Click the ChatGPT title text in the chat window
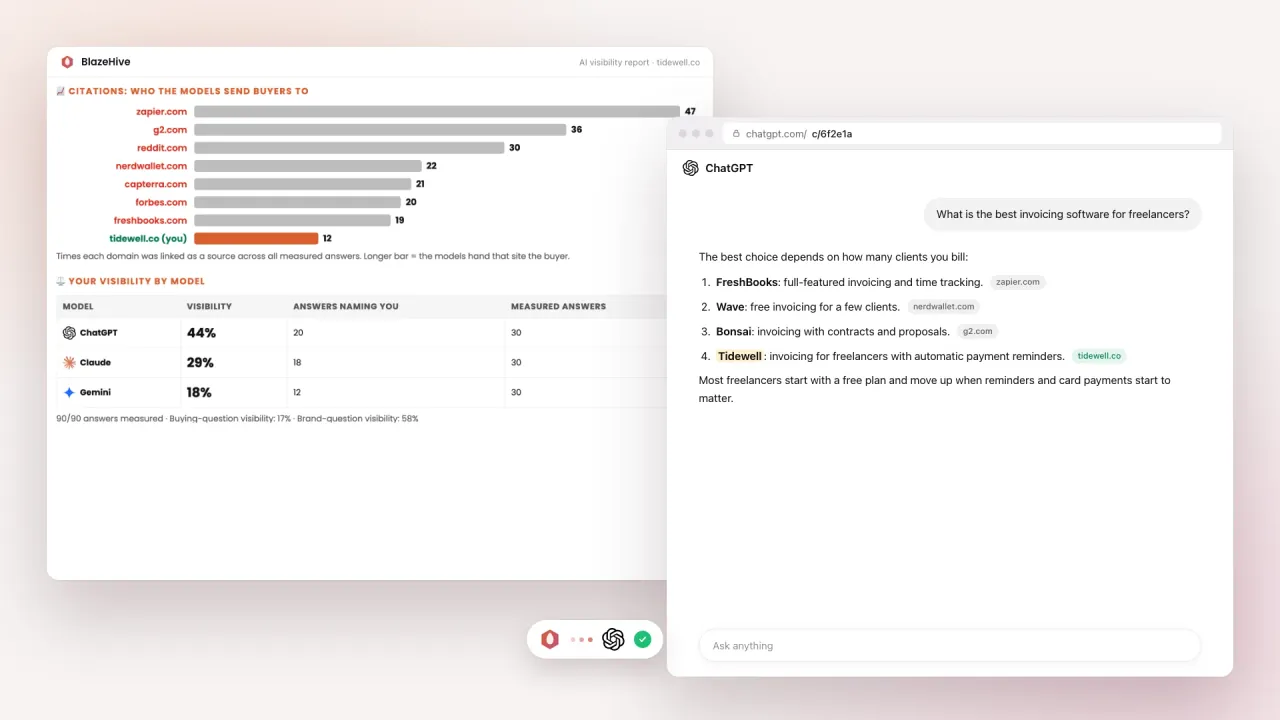 tap(729, 168)
